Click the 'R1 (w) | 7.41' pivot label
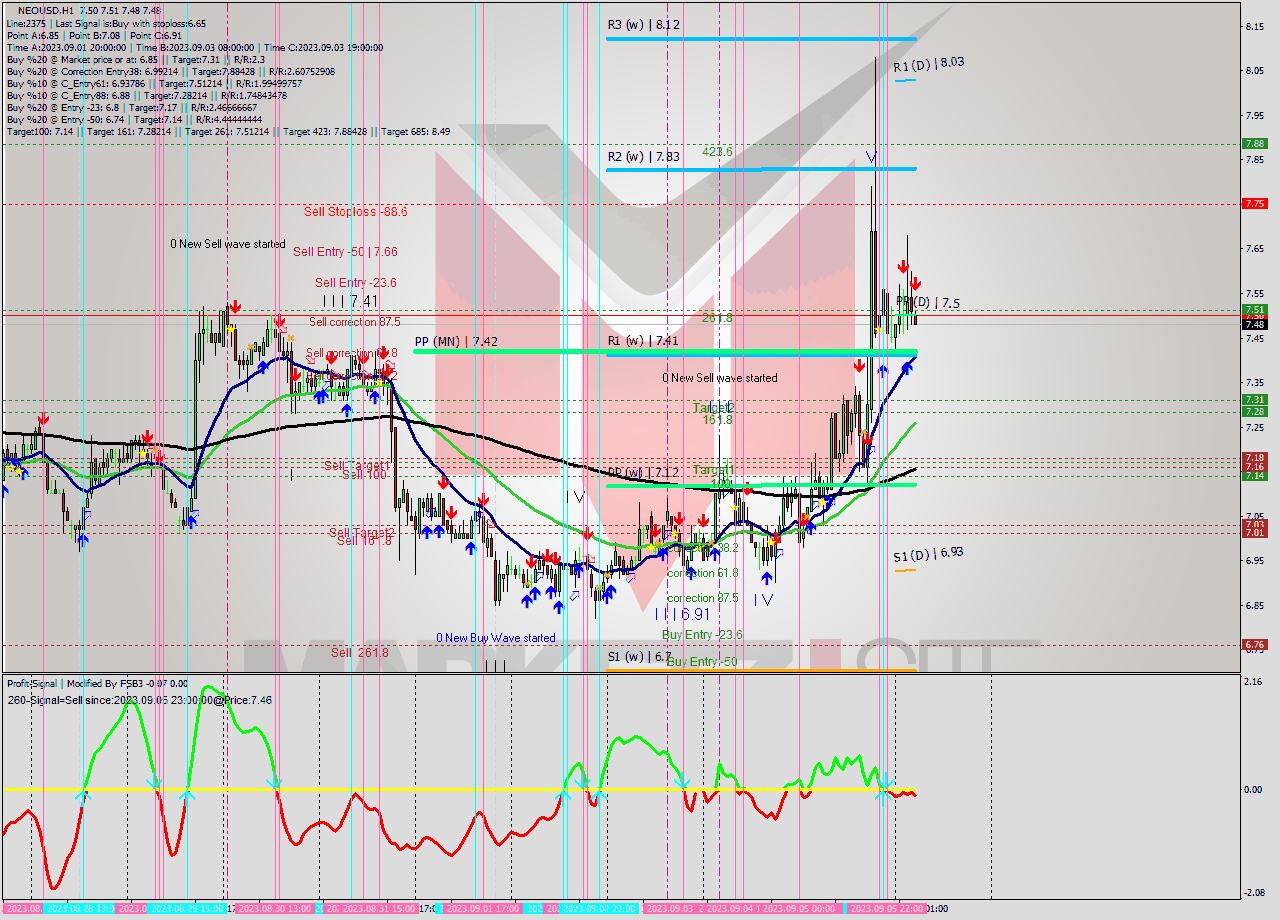This screenshot has width=1280, height=920. coord(643,341)
